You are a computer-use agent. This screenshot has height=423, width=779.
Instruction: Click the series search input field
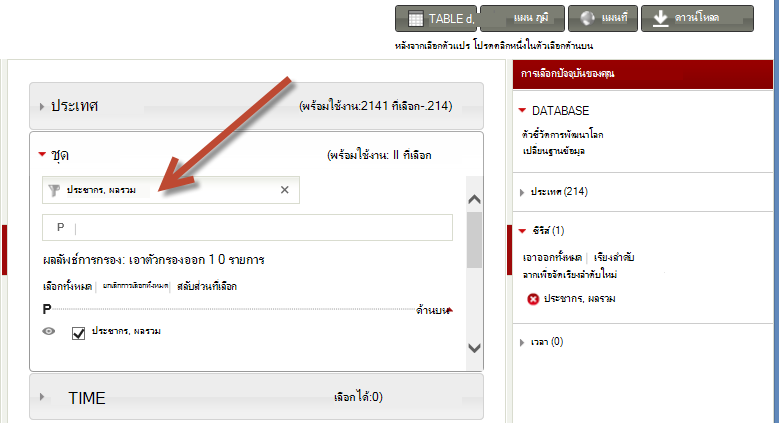(x=247, y=228)
